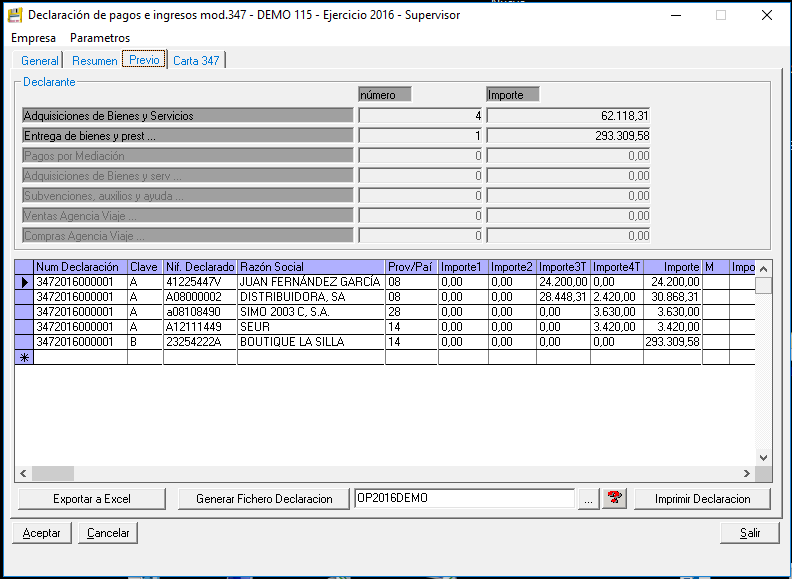The width and height of the screenshot is (792, 579).
Task: Click the grid vertical scrollbar down arrow
Action: (764, 458)
